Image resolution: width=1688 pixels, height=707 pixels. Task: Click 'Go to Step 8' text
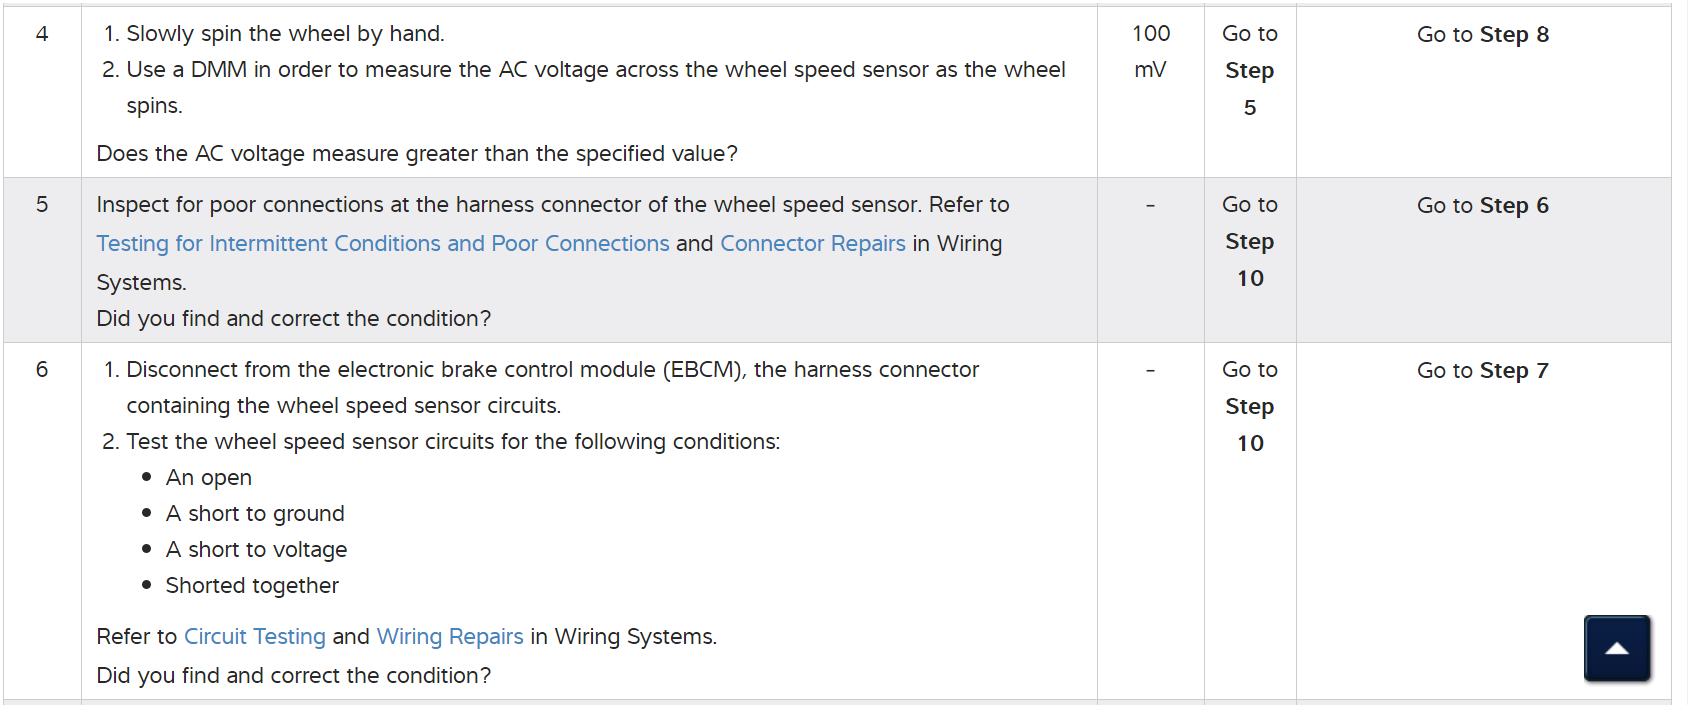click(x=1482, y=35)
